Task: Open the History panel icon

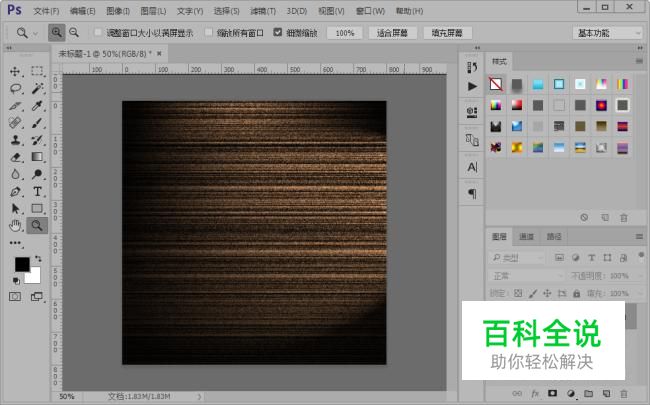Action: pos(472,67)
